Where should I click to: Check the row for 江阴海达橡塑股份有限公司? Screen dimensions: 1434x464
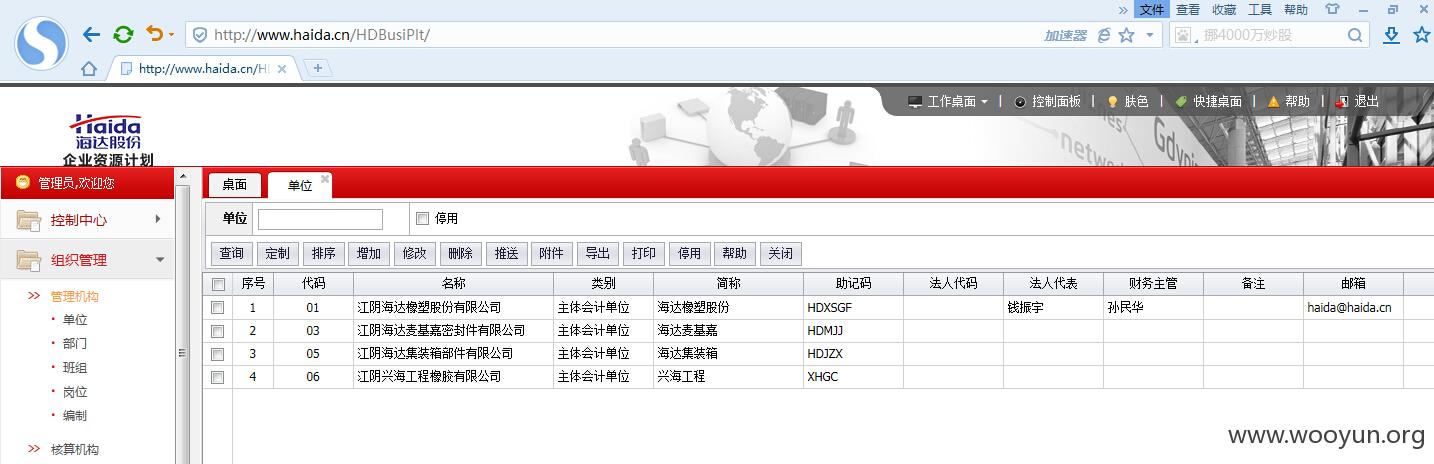(x=218, y=308)
